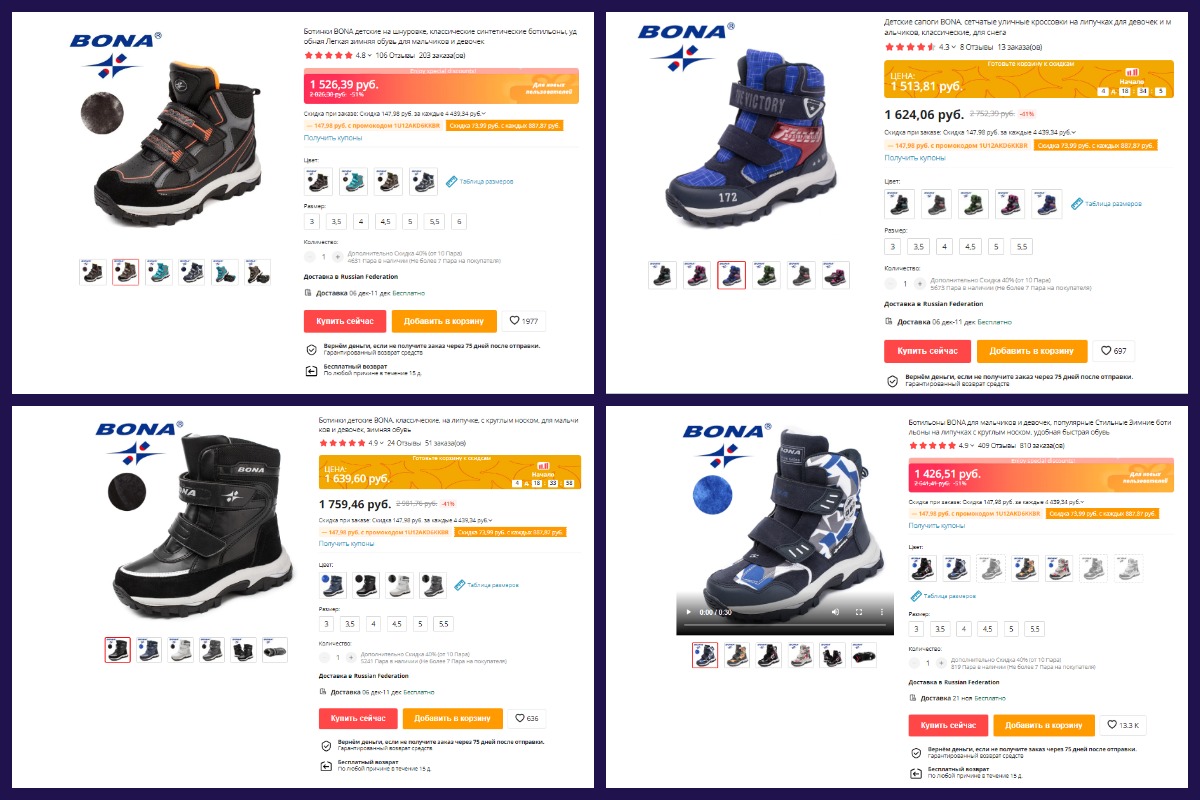Favorite the boot with 697 likes
This screenshot has width=1200, height=800.
[x=1113, y=351]
